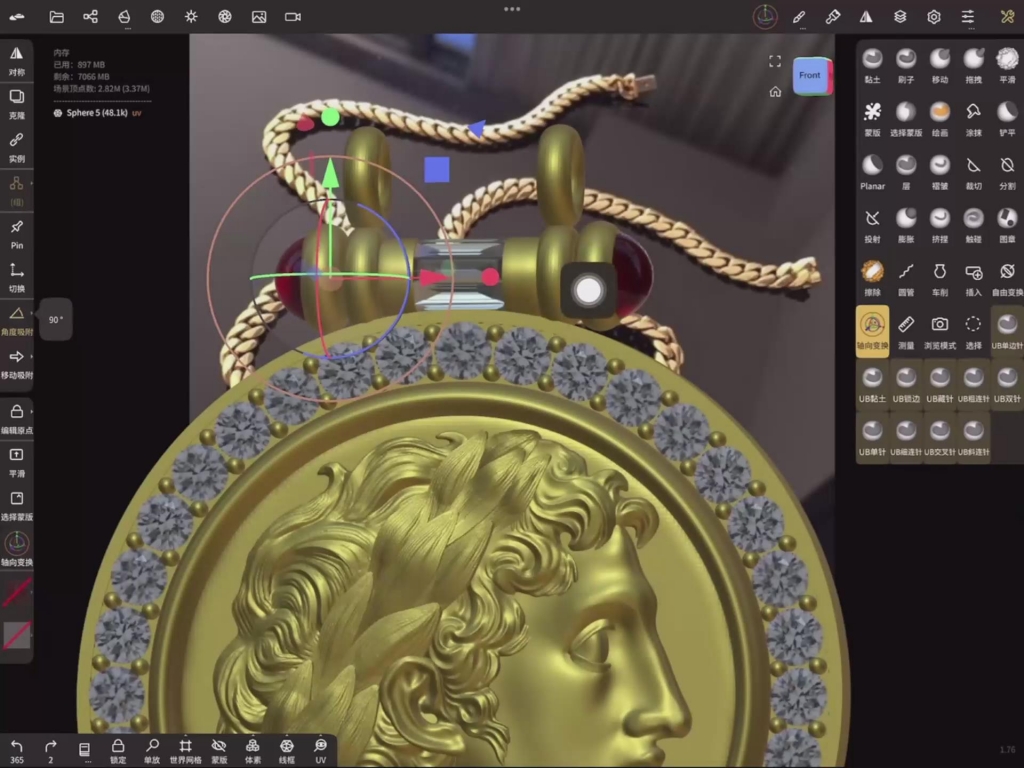Select the 自由变换 free transform tool
The width and height of the screenshot is (1024, 768).
point(1007,279)
